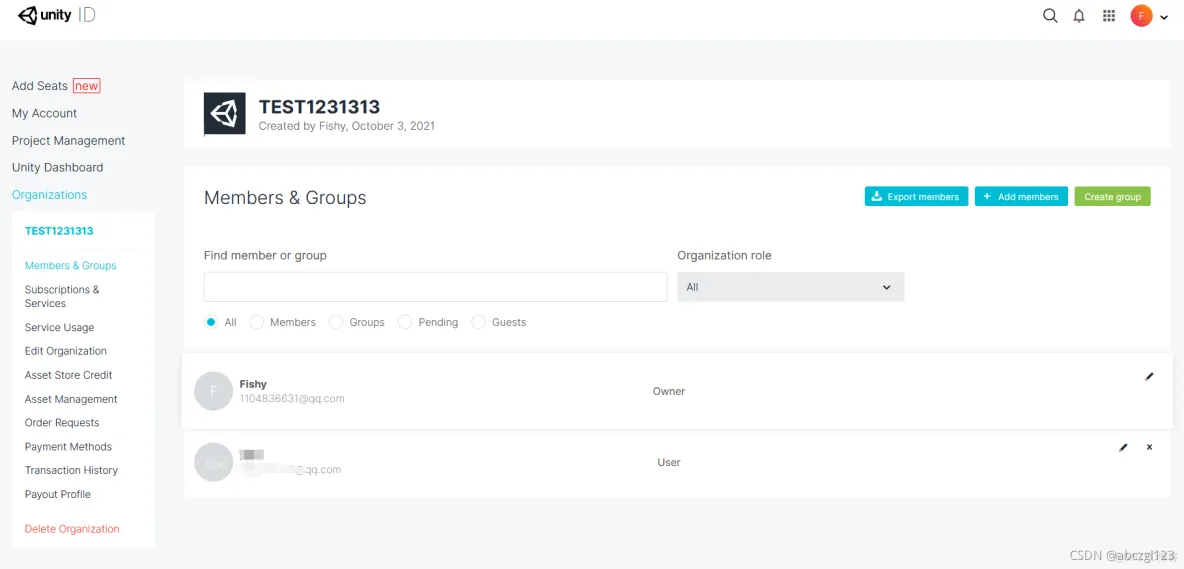
Task: Open Unity Dashboard in the sidebar
Action: (57, 168)
